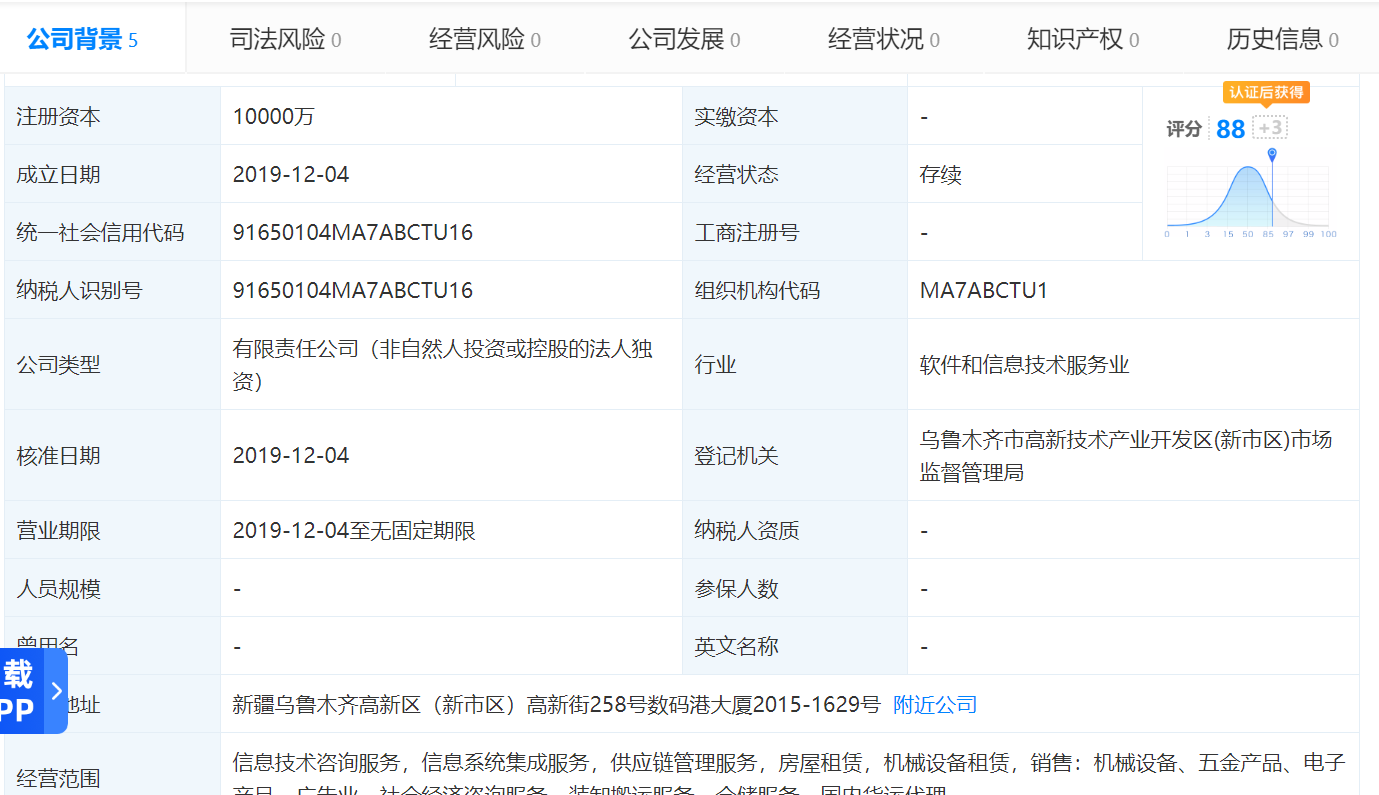Image resolution: width=1379 pixels, height=795 pixels.
Task: Click the 软件和信息技术服务业 industry value
Action: (1024, 365)
